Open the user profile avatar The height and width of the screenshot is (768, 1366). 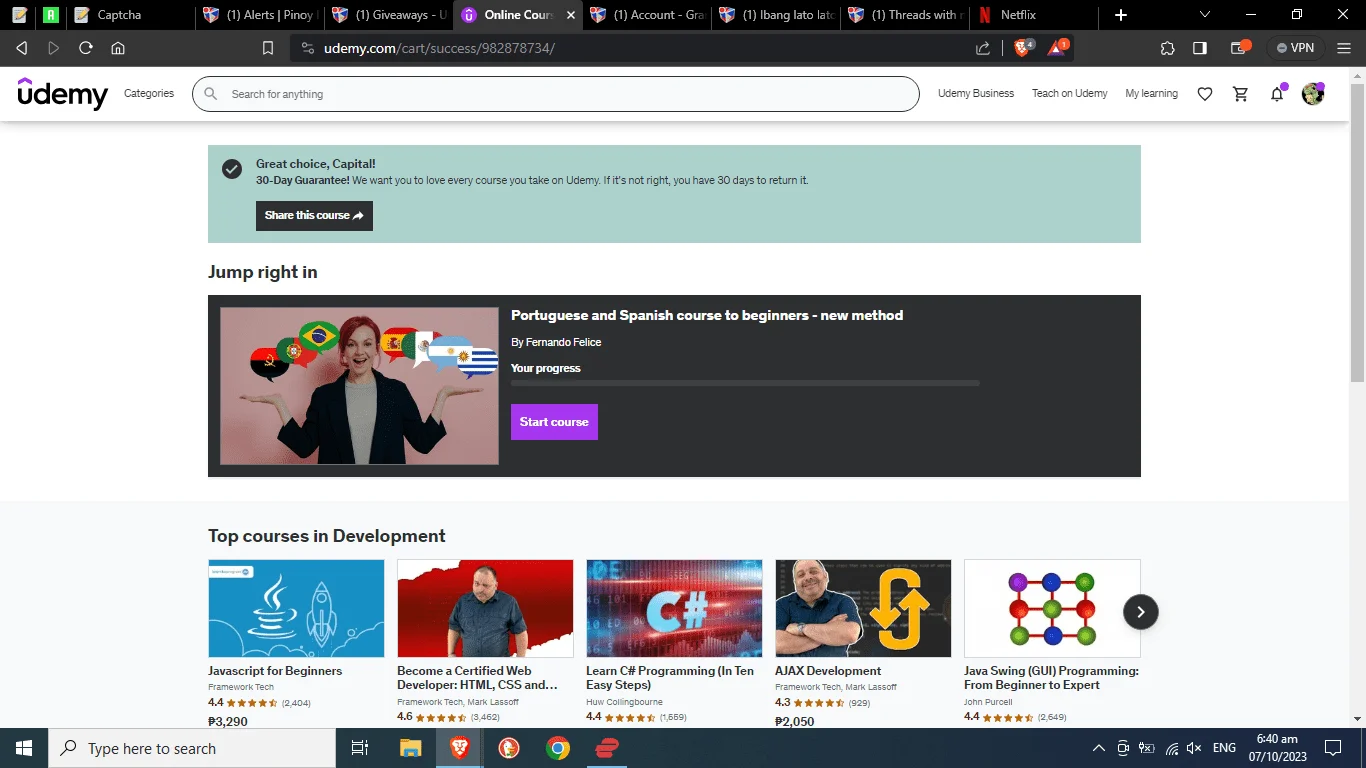point(1313,94)
